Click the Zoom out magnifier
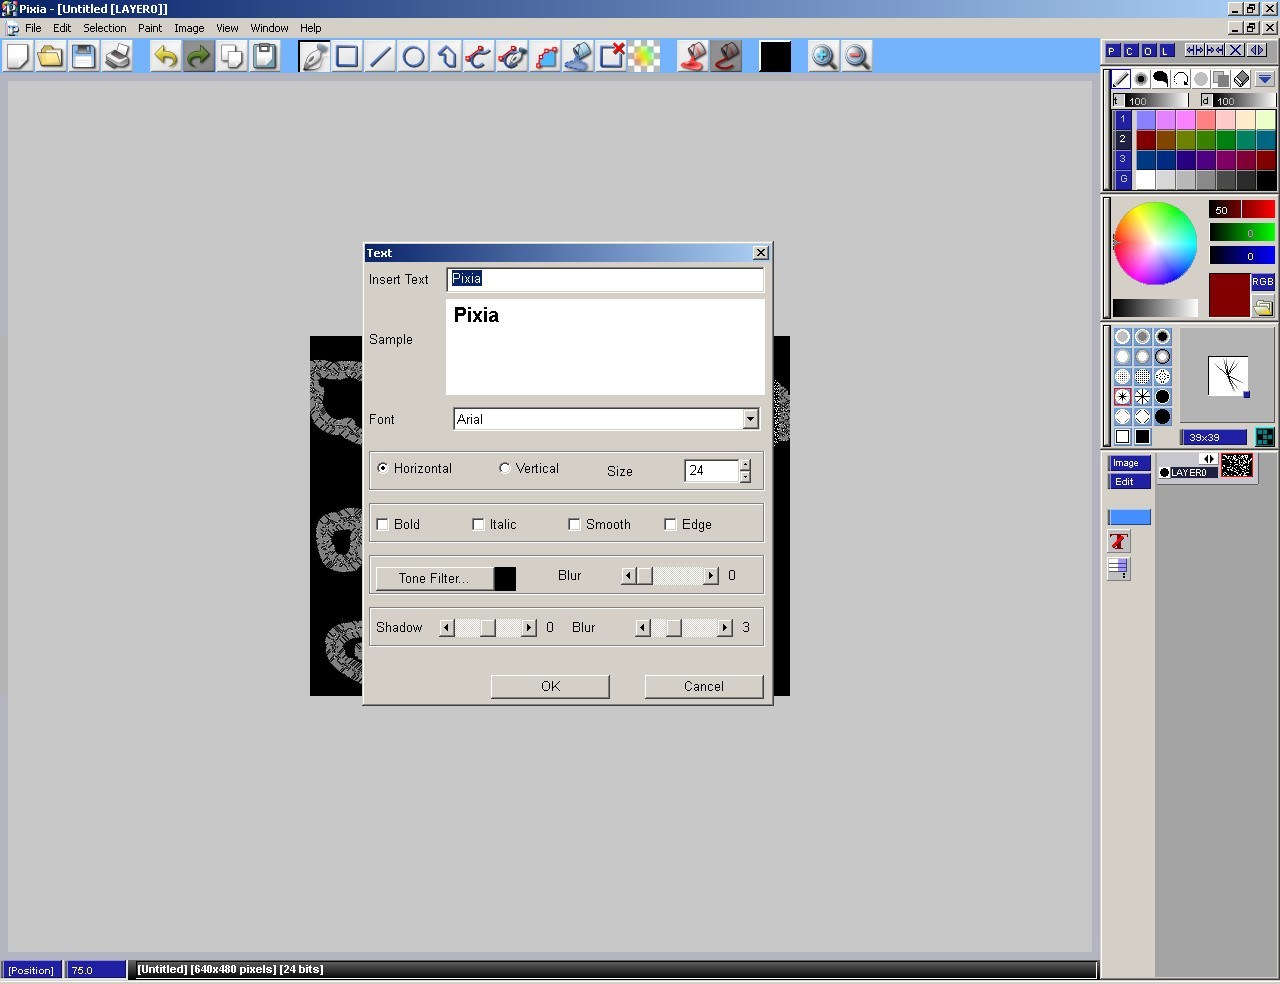Viewport: 1280px width, 984px height. [x=857, y=56]
